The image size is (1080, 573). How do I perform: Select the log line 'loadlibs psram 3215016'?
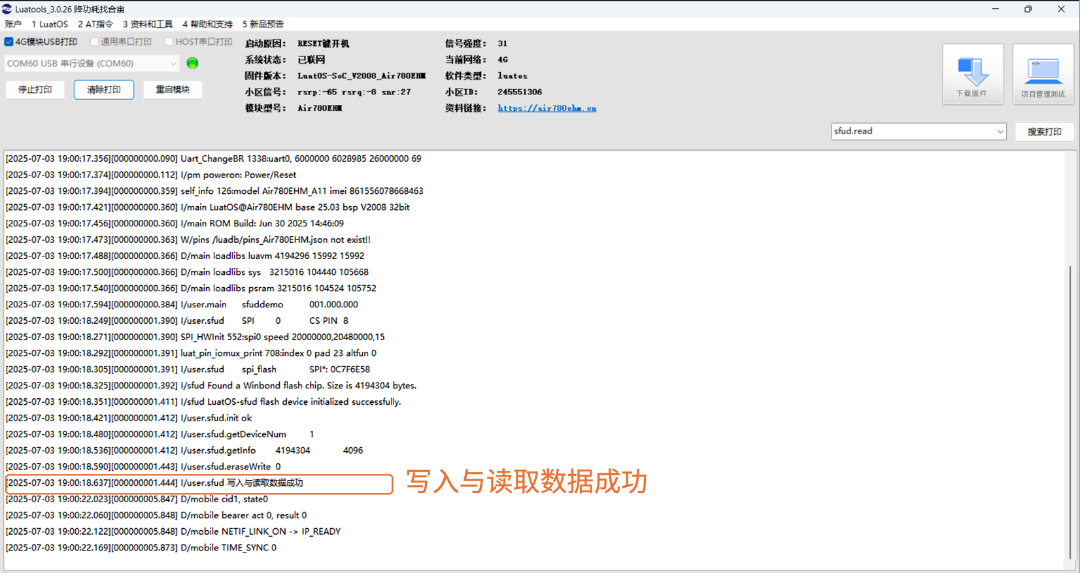(x=191, y=288)
